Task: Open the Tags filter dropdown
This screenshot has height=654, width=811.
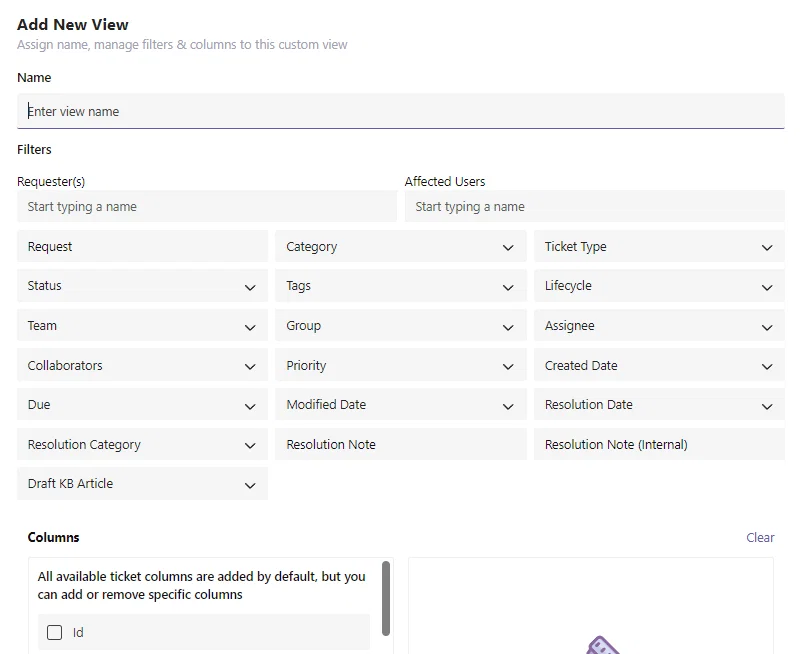Action: [x=401, y=286]
